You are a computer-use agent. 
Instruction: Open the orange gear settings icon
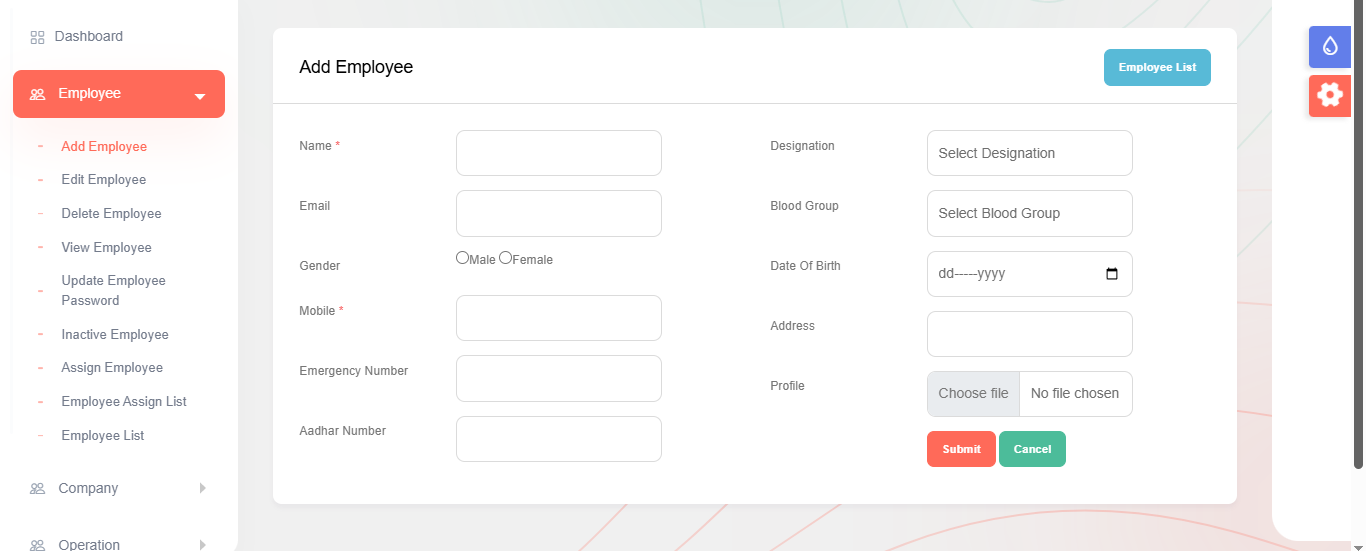[x=1329, y=95]
